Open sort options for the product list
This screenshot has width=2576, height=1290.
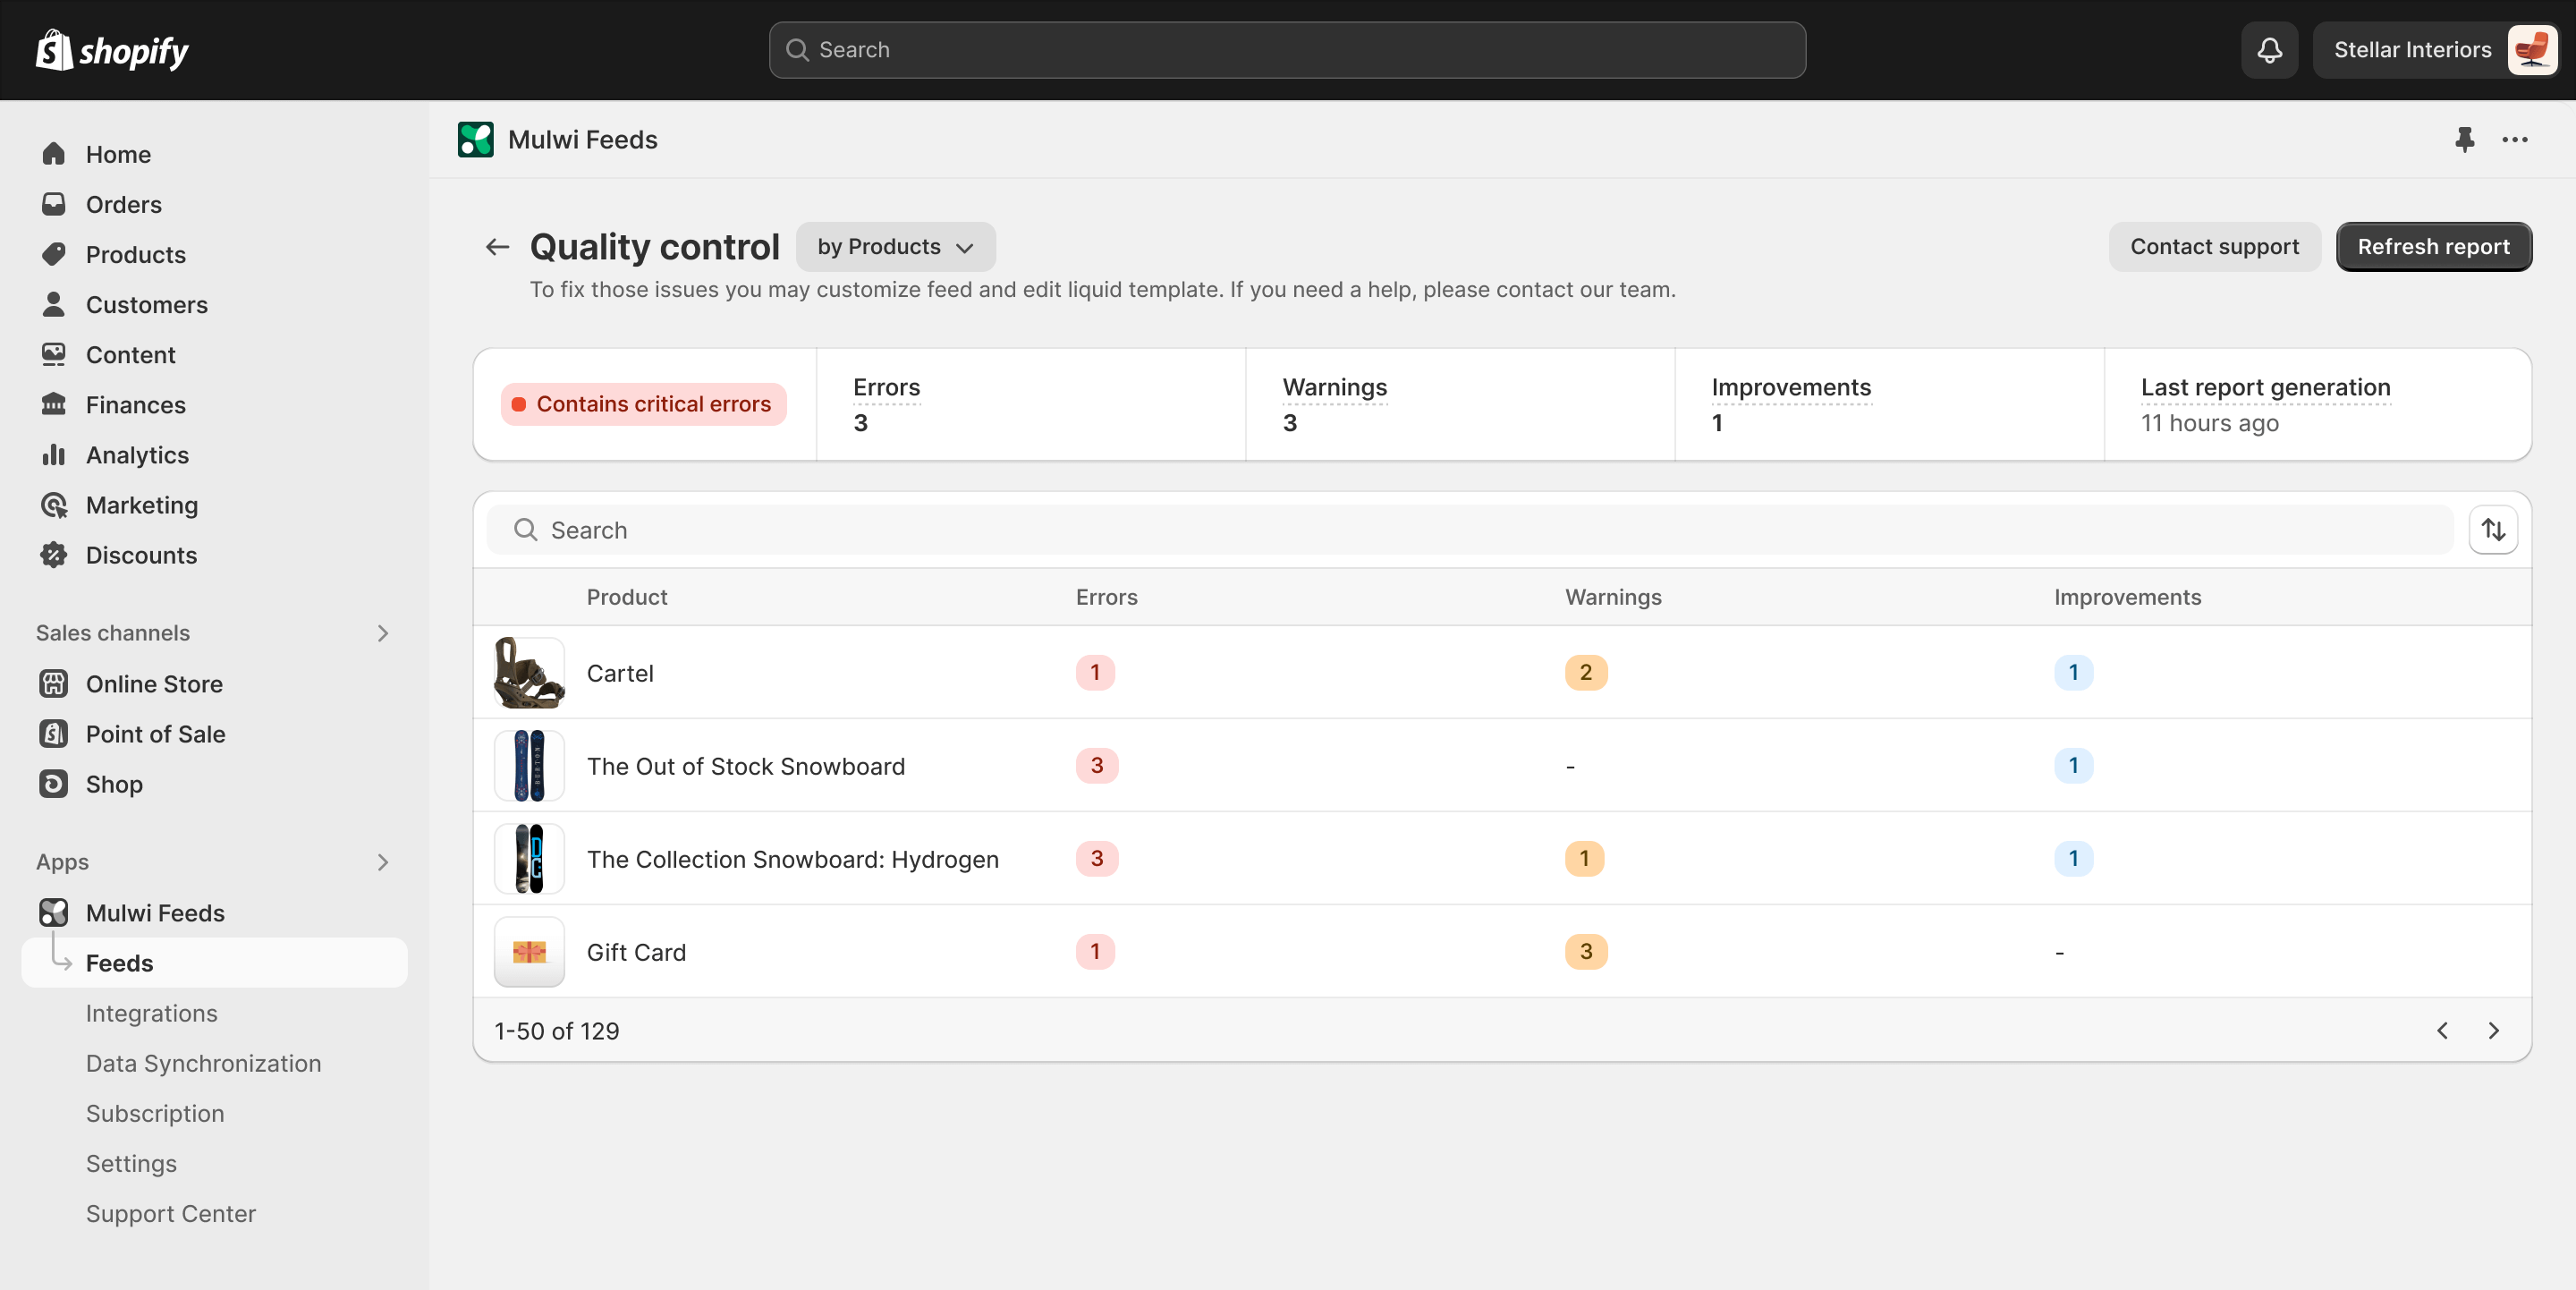(x=2493, y=529)
